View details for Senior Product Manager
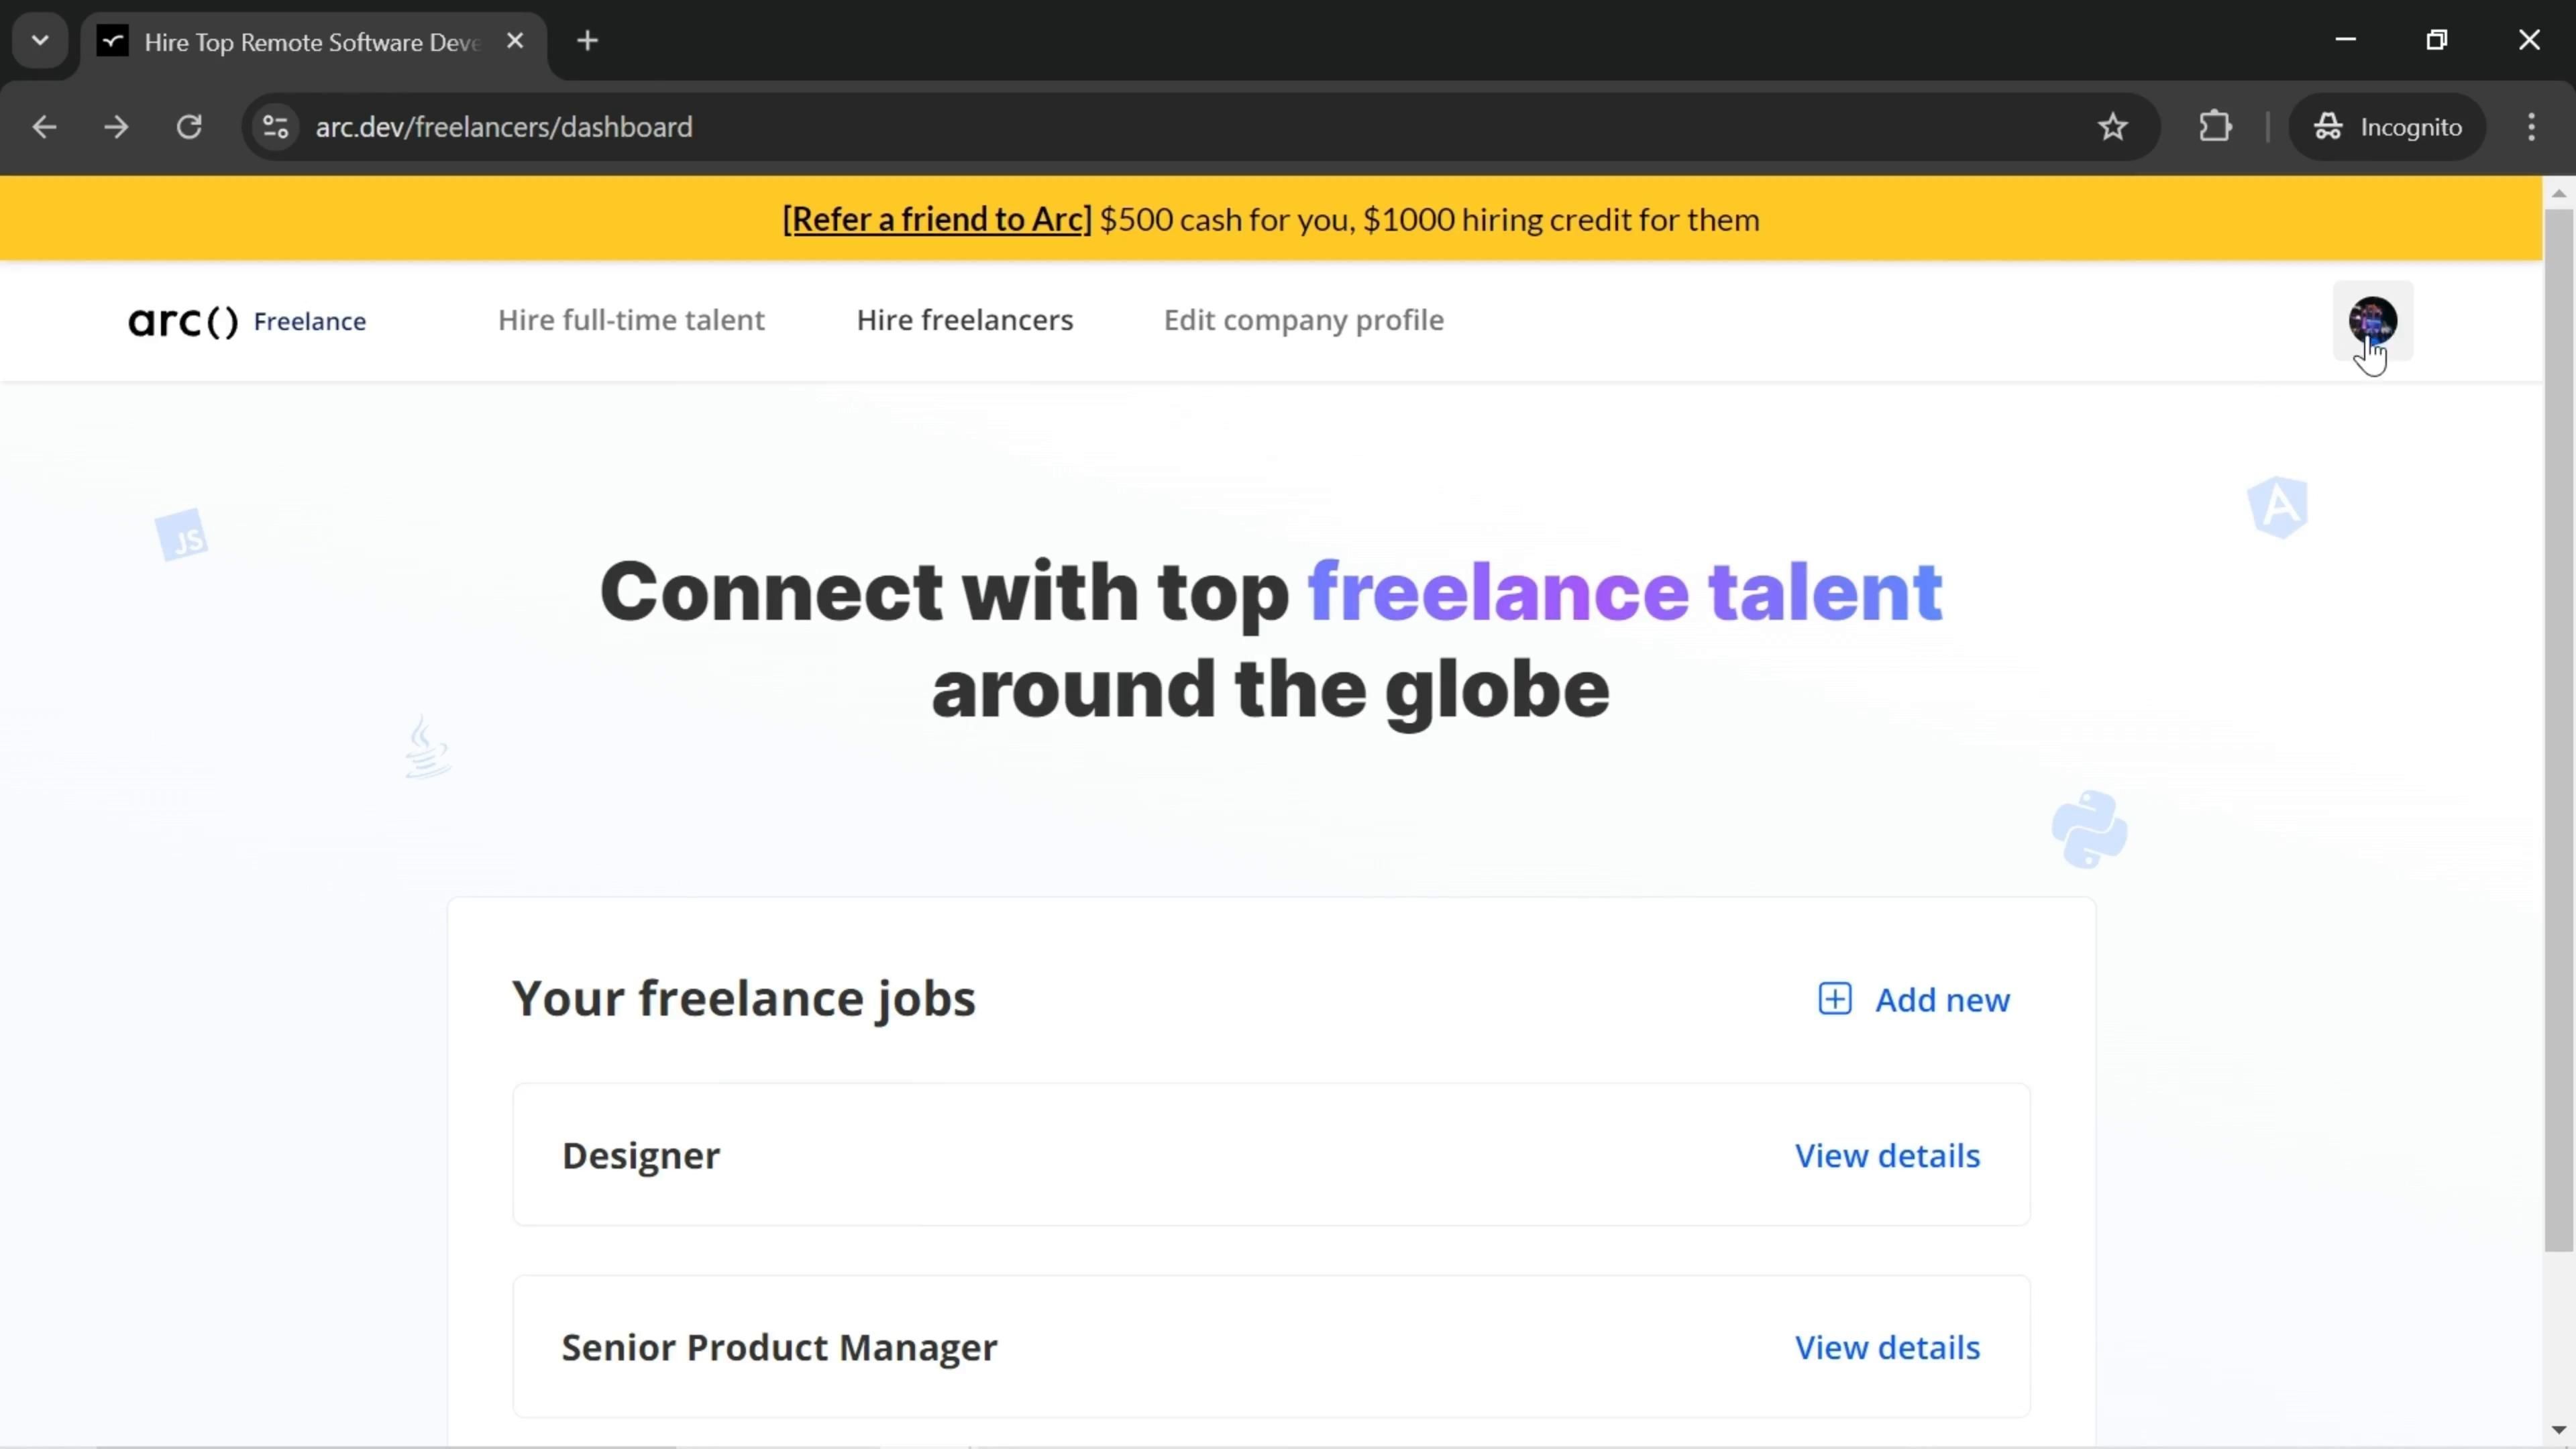Screen dimensions: 2576x1449 tap(1886, 1347)
